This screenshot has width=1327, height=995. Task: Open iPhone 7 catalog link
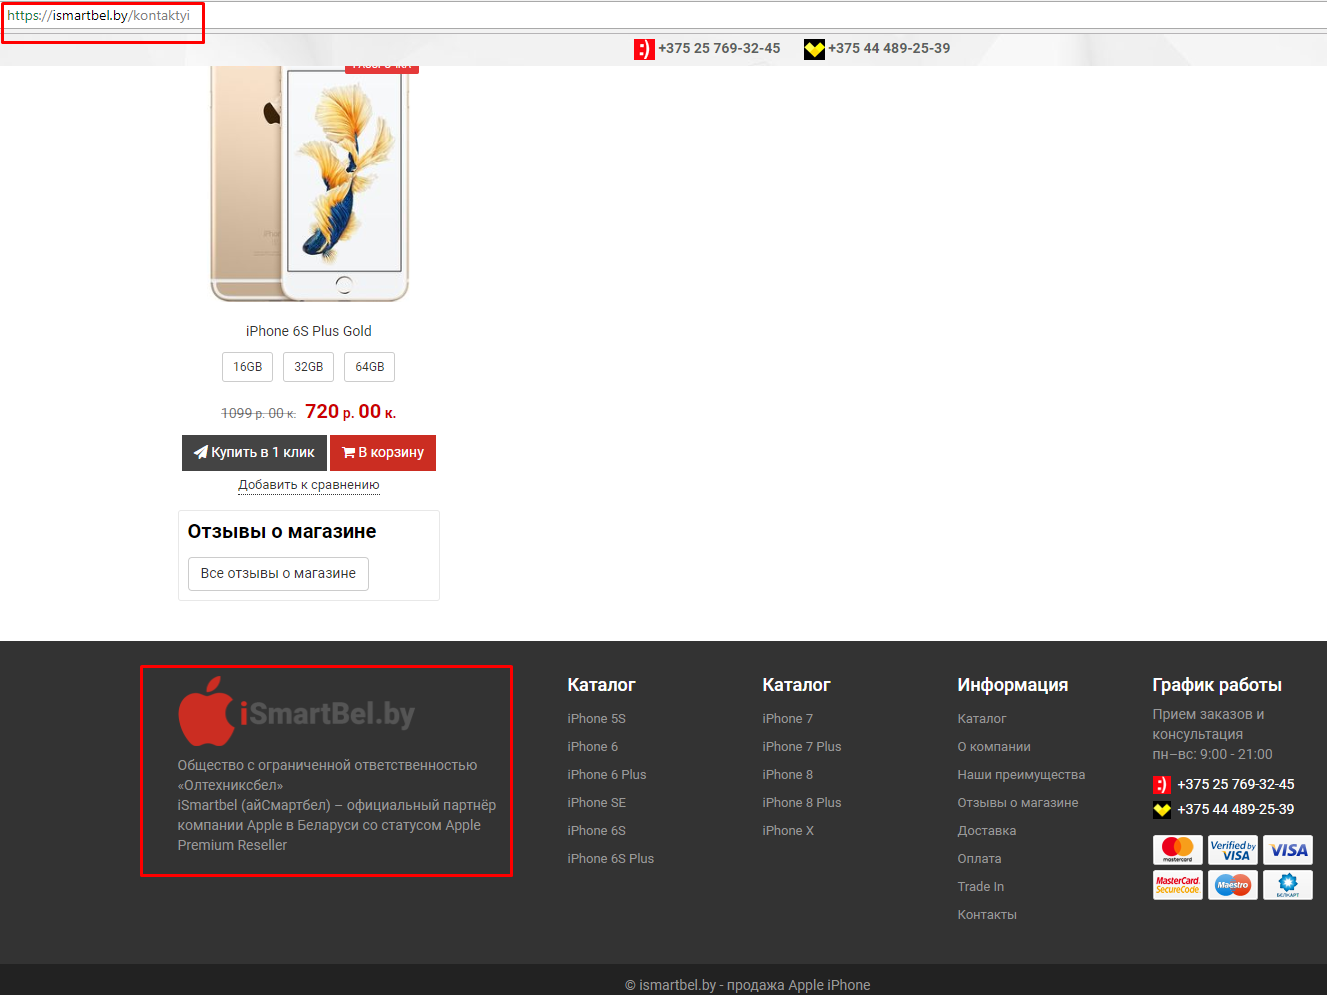coord(787,719)
